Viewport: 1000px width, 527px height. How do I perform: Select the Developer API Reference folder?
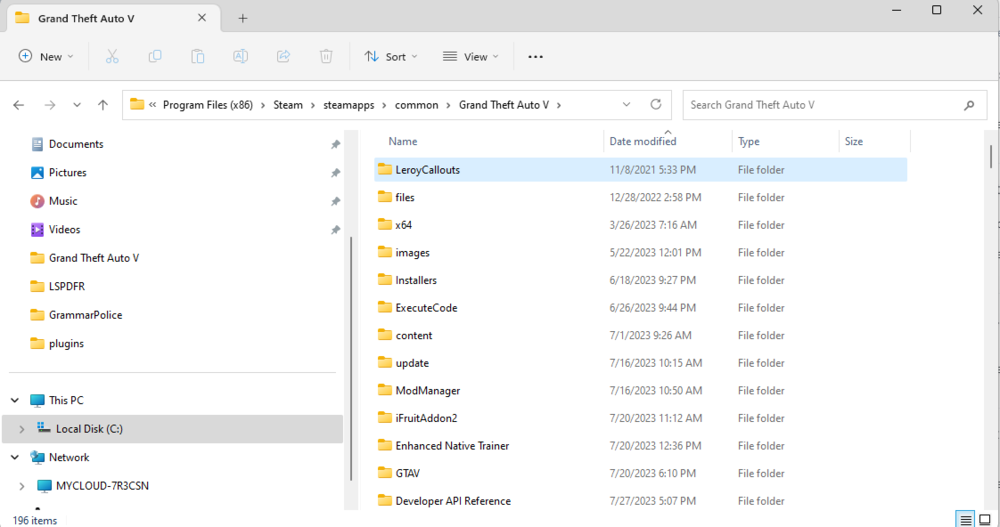tap(640, 501)
